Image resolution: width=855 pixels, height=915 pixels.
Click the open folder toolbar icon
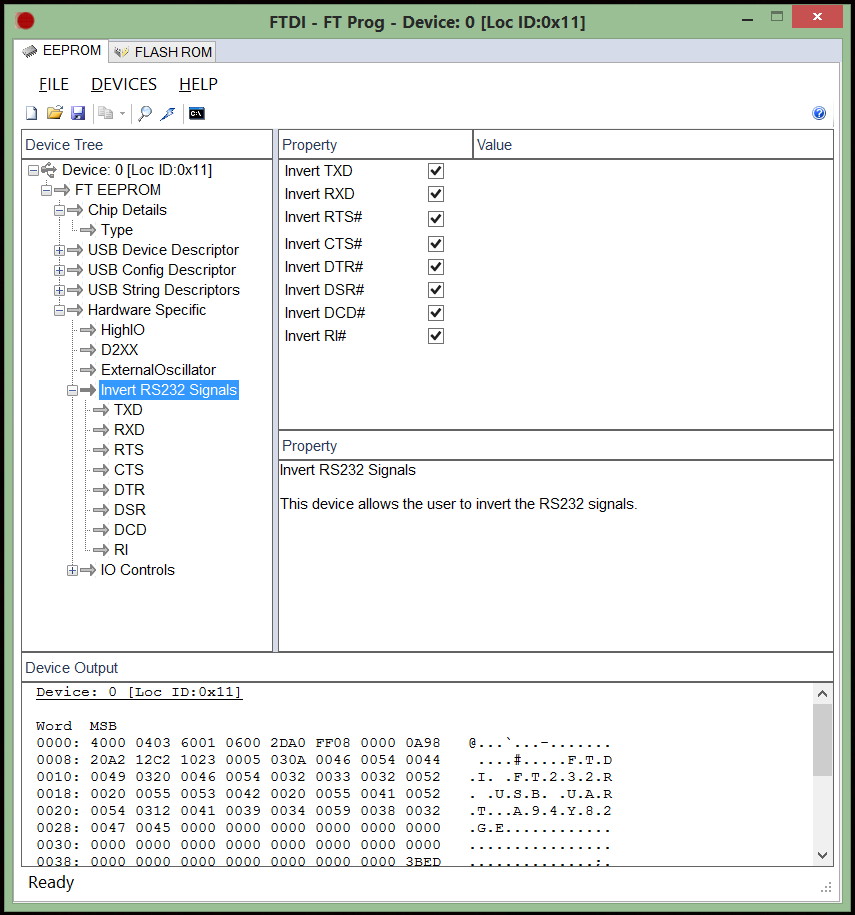(x=55, y=113)
